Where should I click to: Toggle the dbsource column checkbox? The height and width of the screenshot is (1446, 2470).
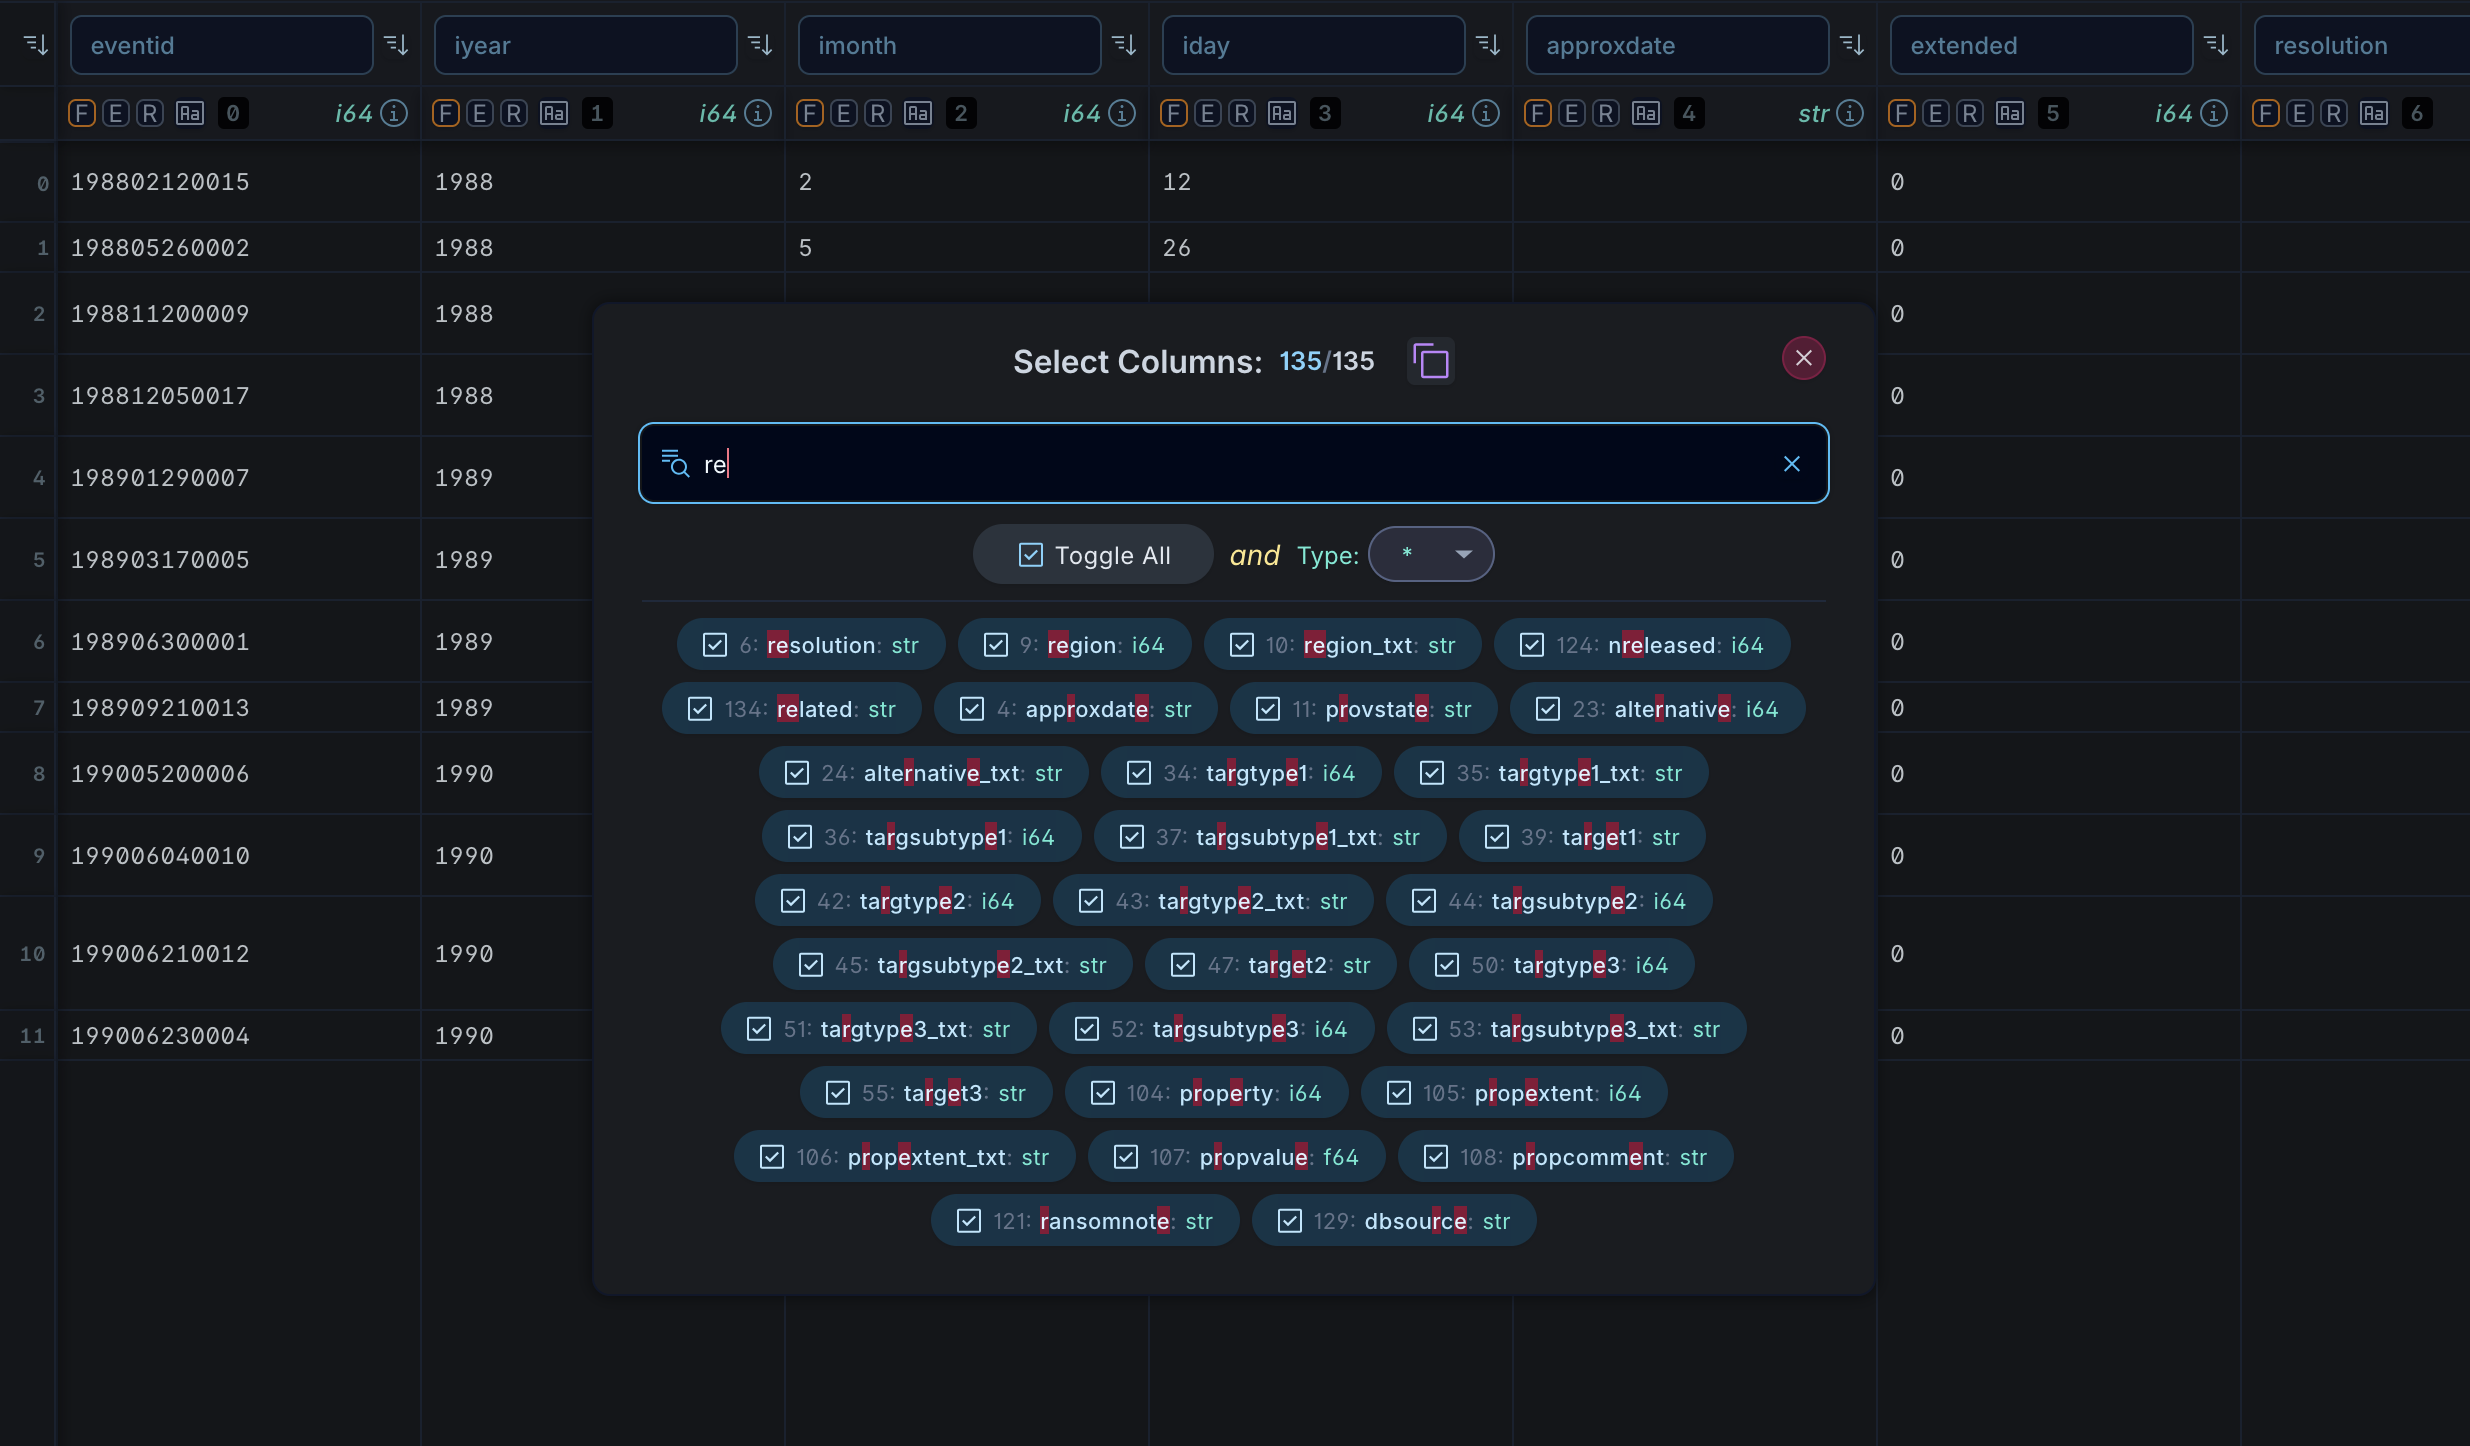(x=1290, y=1221)
